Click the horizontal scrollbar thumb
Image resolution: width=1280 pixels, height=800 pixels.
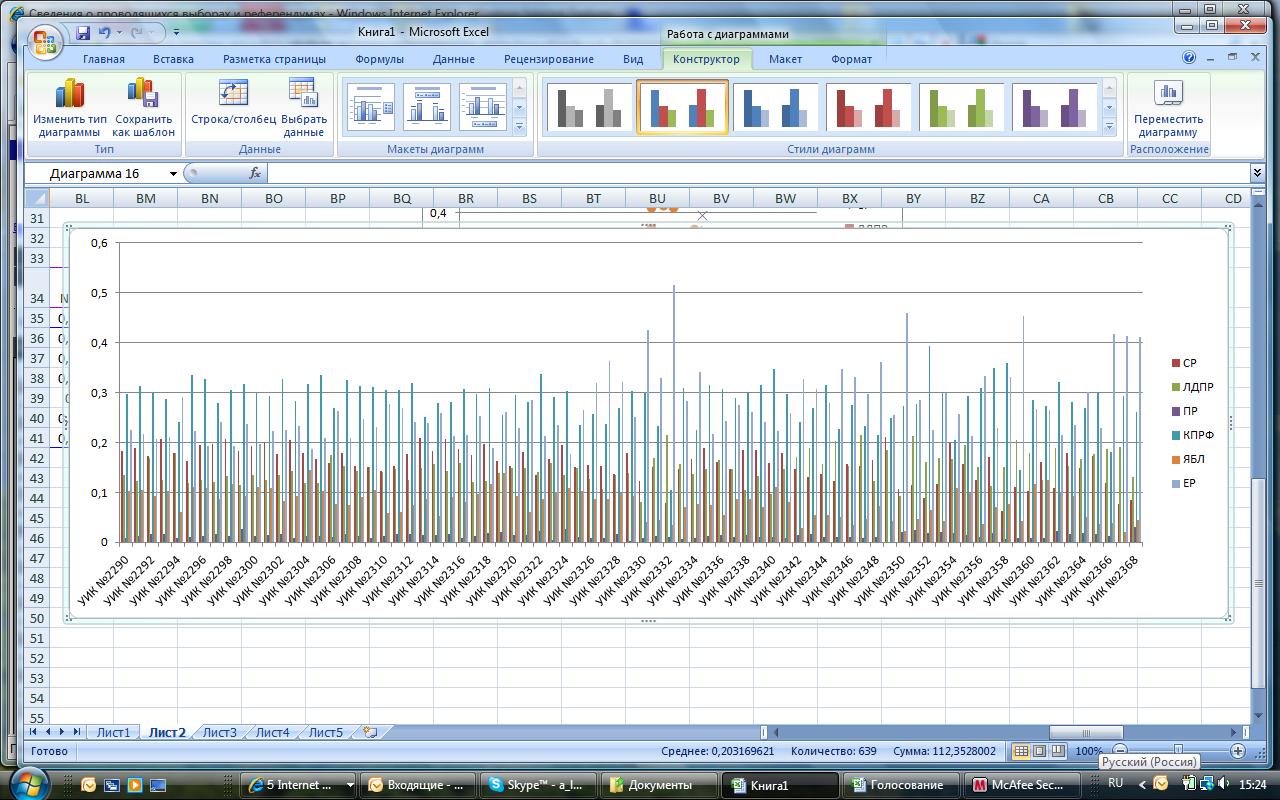coord(1086,732)
